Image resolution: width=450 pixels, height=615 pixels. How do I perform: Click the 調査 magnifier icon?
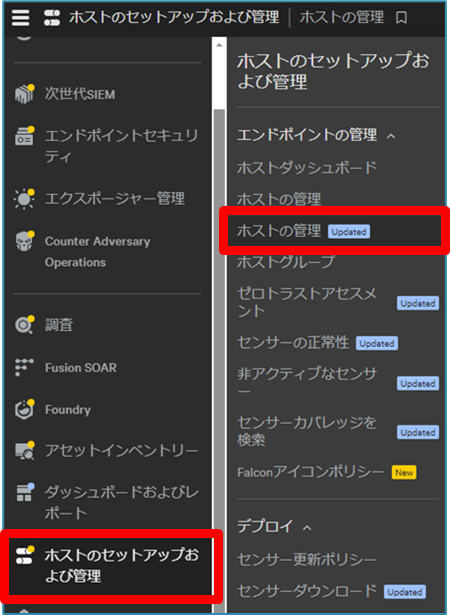[25, 325]
